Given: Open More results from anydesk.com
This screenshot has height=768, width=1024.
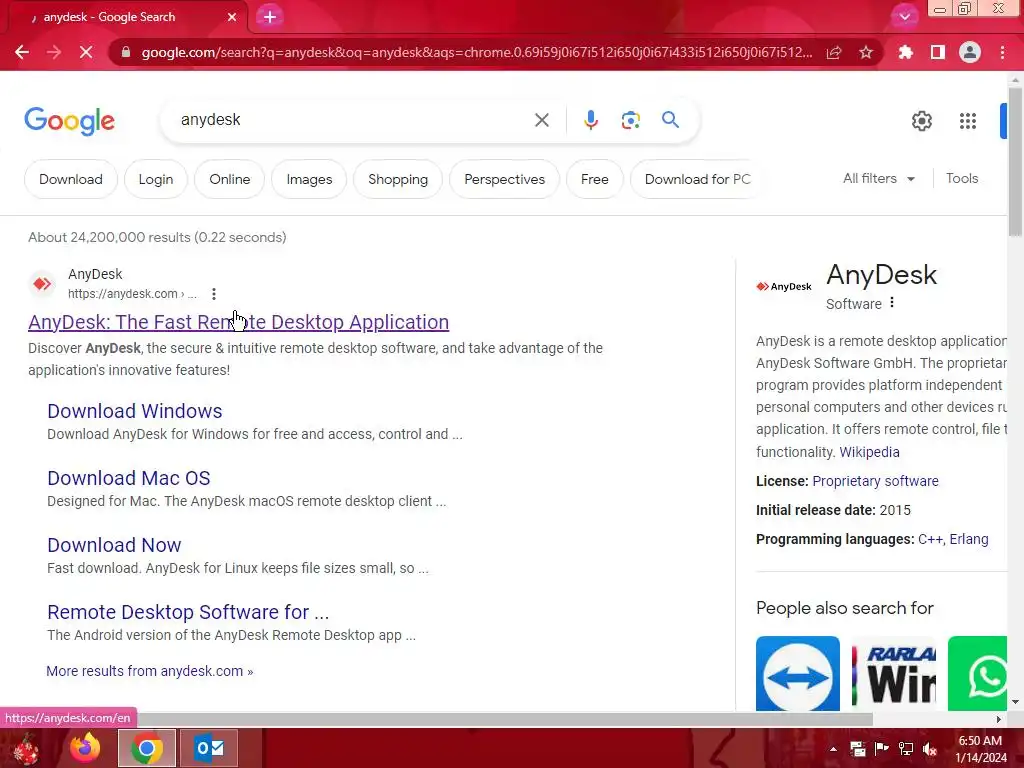Looking at the screenshot, I should 150,671.
